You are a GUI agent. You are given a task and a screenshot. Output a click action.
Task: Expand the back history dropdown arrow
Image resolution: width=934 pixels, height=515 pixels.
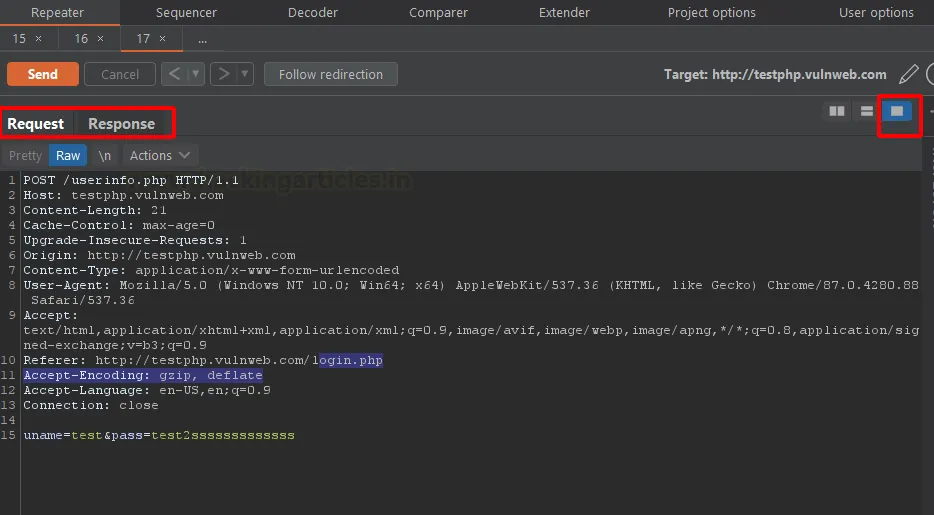pyautogui.click(x=196, y=74)
